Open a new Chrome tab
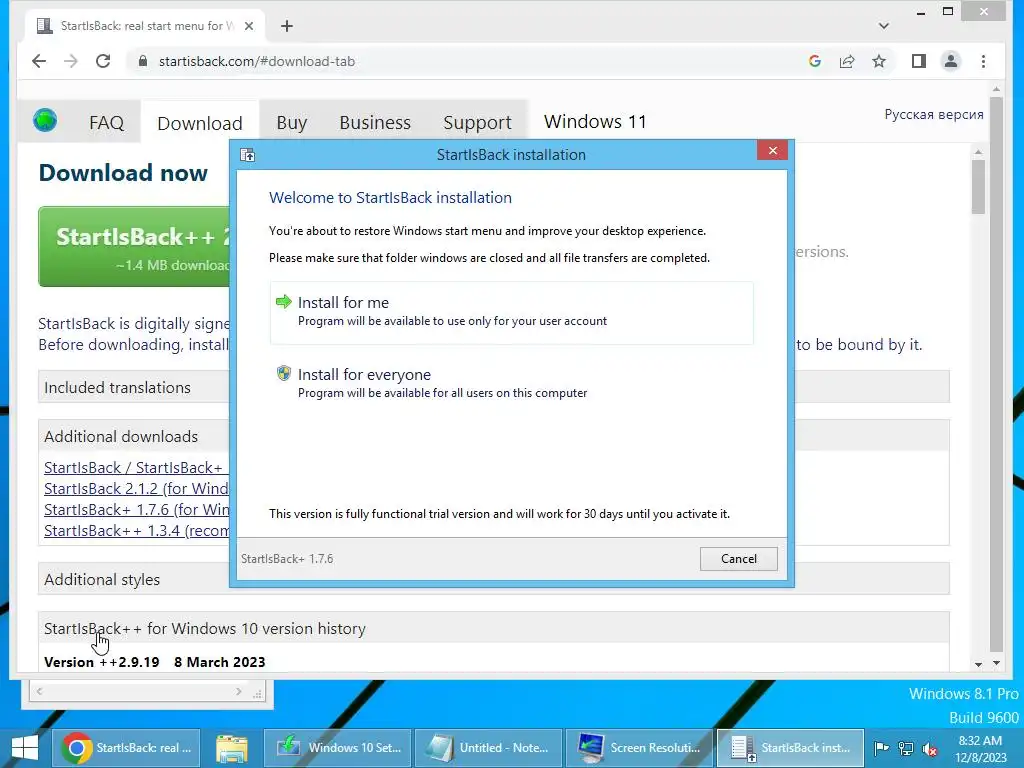 click(287, 26)
